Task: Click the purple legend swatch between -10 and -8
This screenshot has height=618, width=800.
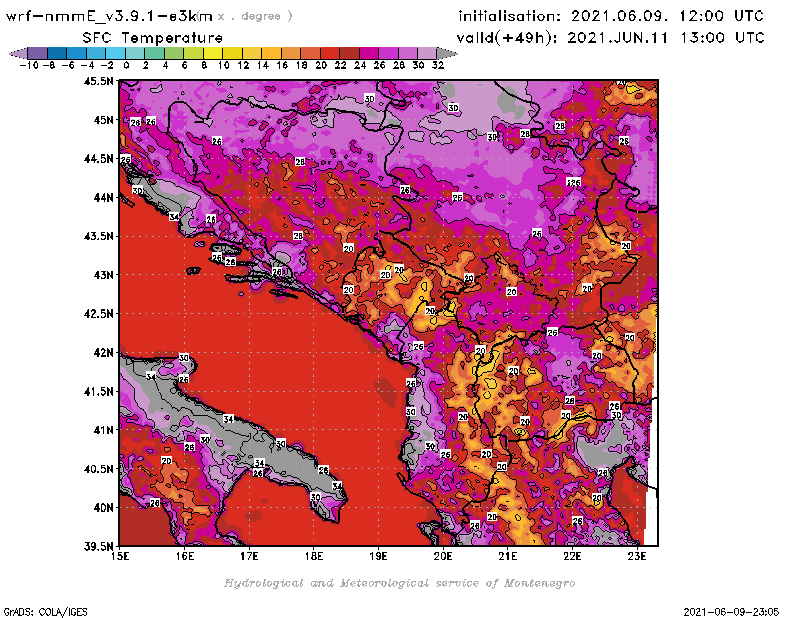Action: click(38, 53)
